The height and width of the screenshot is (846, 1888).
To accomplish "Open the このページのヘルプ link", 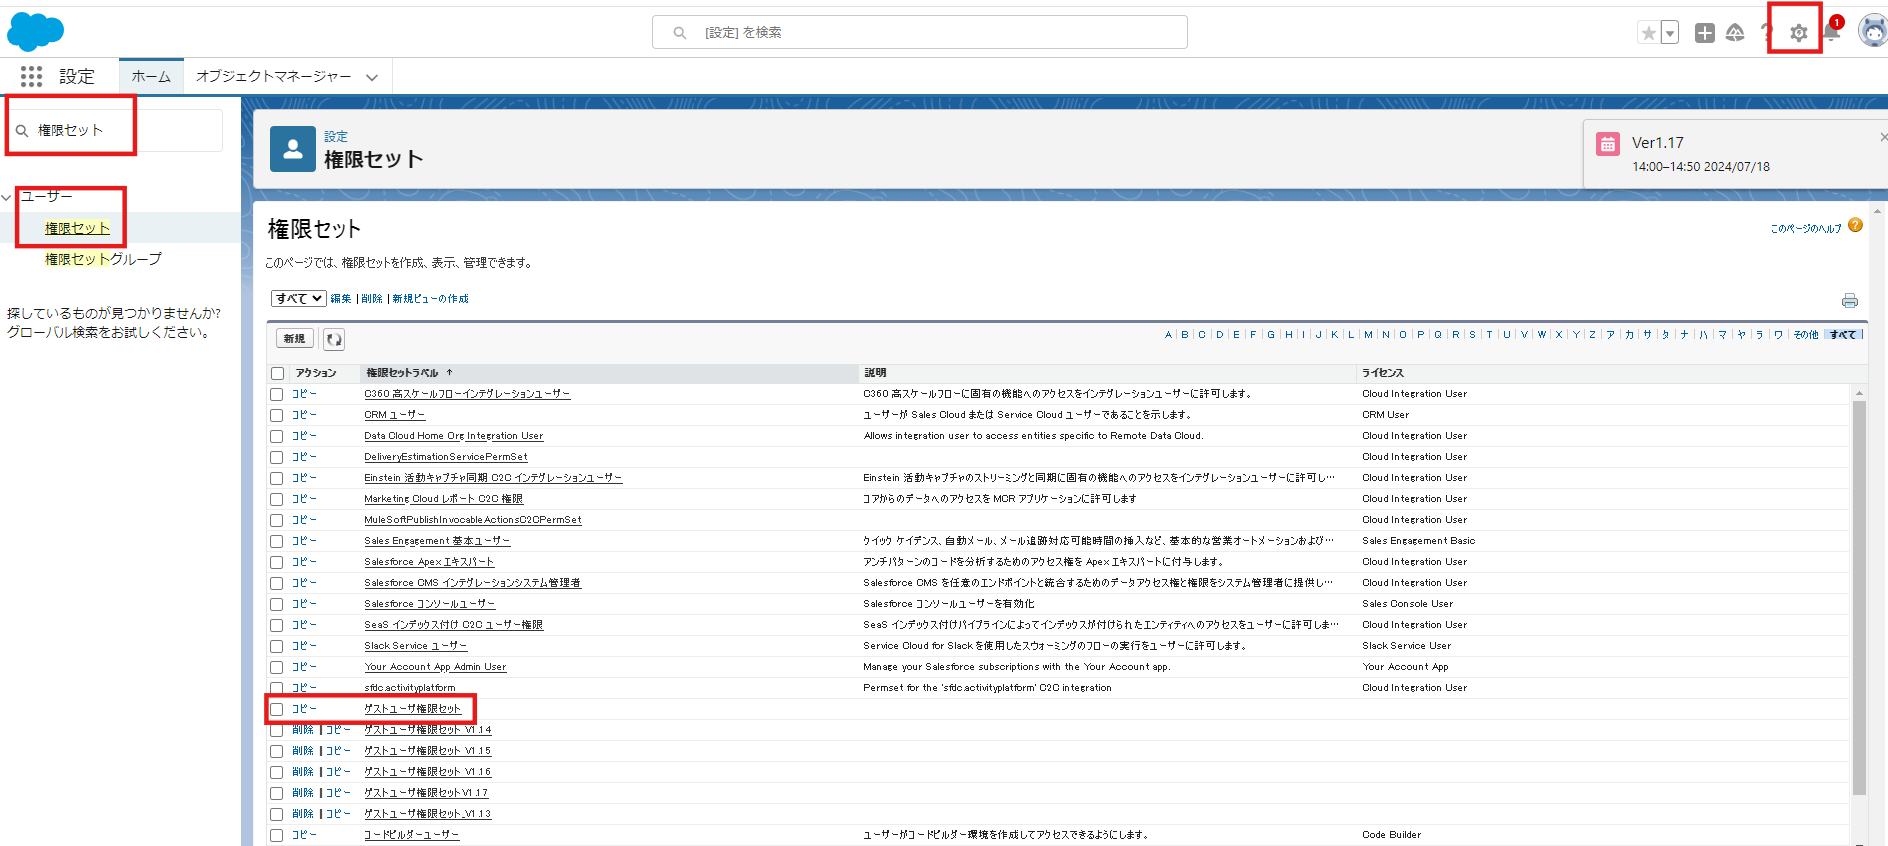I will (x=1806, y=229).
